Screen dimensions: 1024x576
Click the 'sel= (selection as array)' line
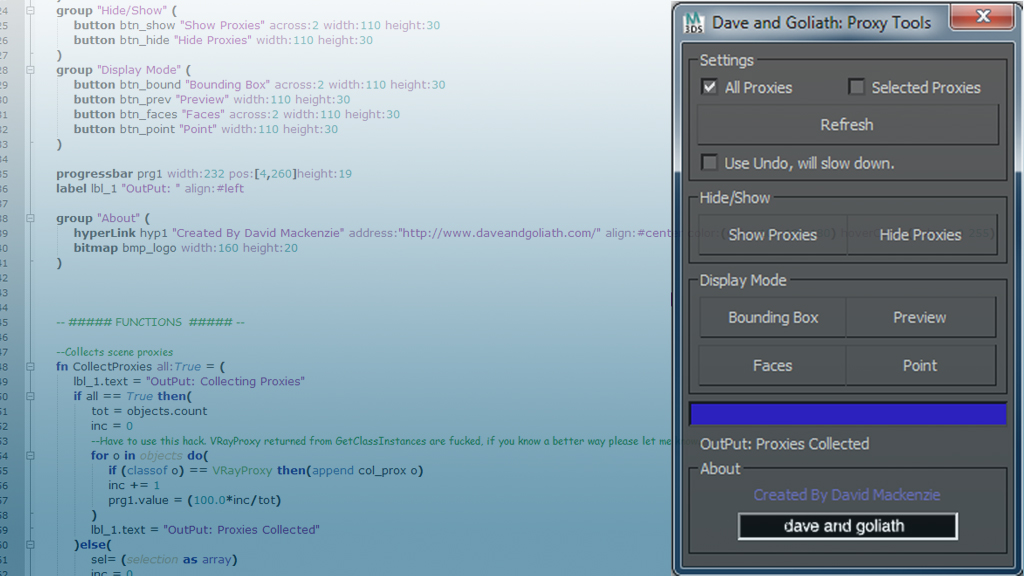click(164, 560)
